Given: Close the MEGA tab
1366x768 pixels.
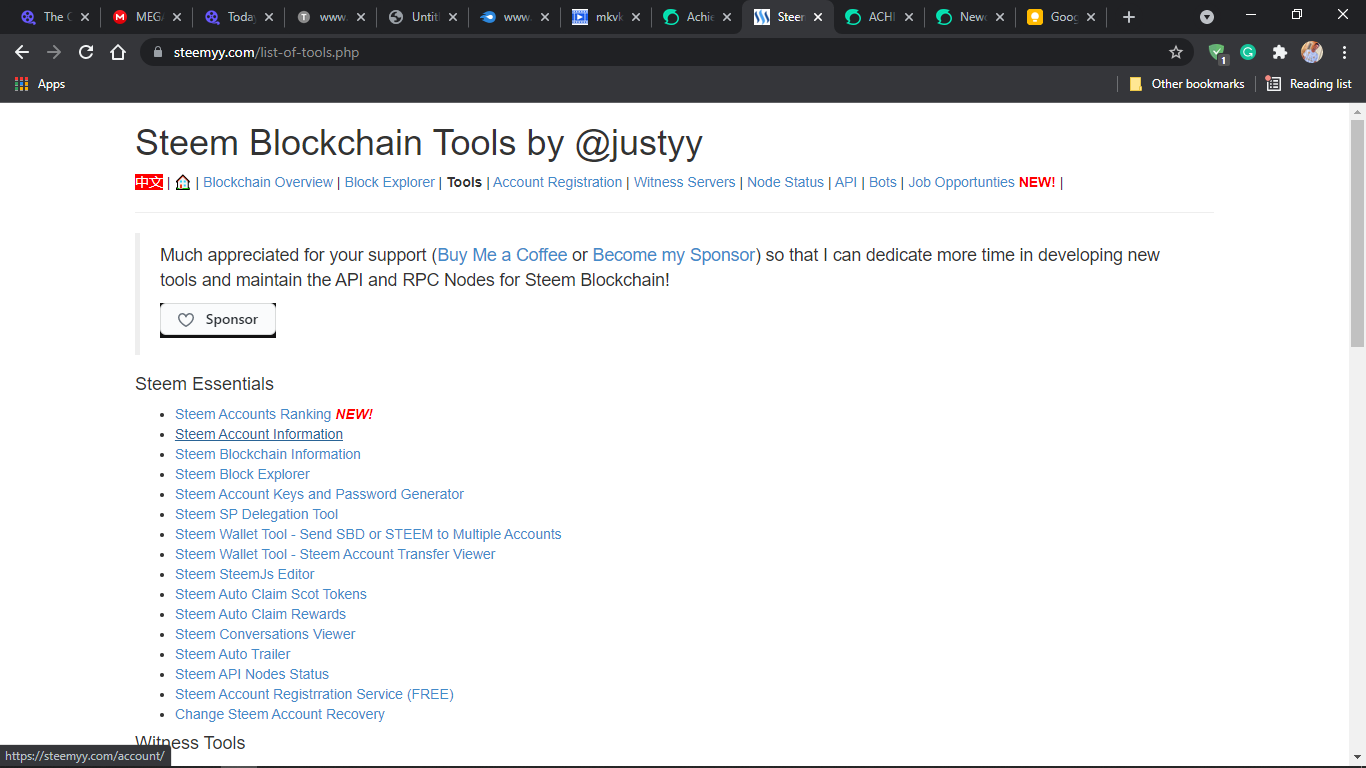Looking at the screenshot, I should [177, 17].
